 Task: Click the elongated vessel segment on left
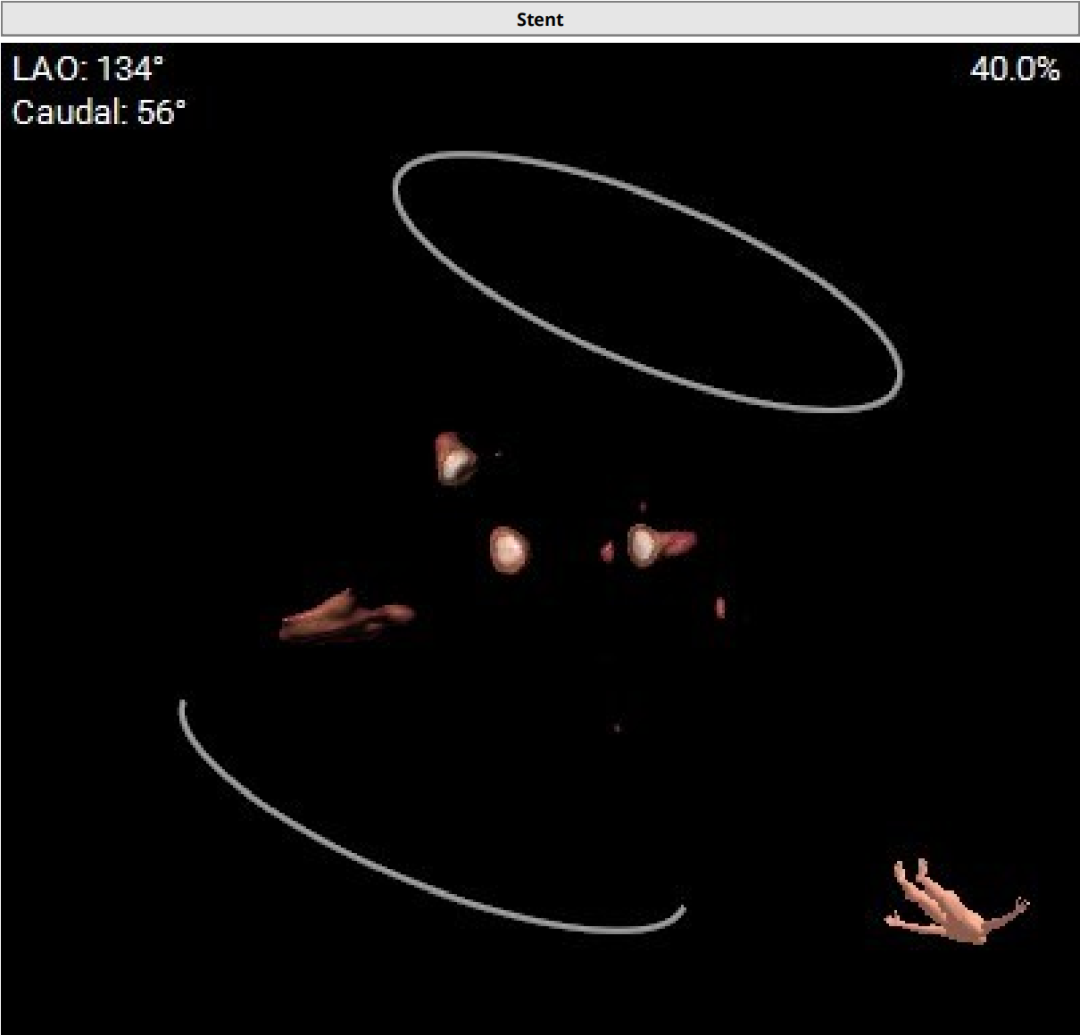(343, 617)
